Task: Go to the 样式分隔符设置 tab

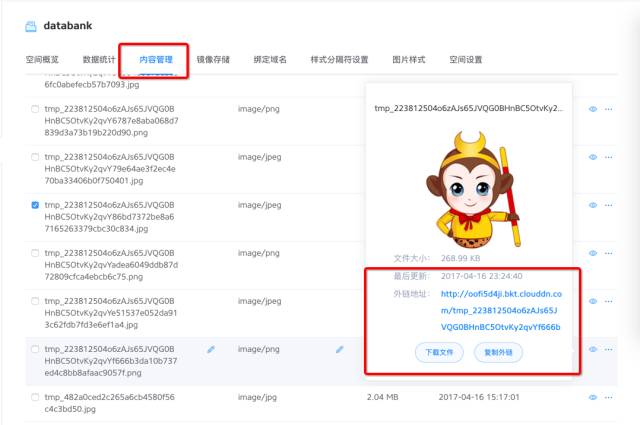Action: click(339, 60)
